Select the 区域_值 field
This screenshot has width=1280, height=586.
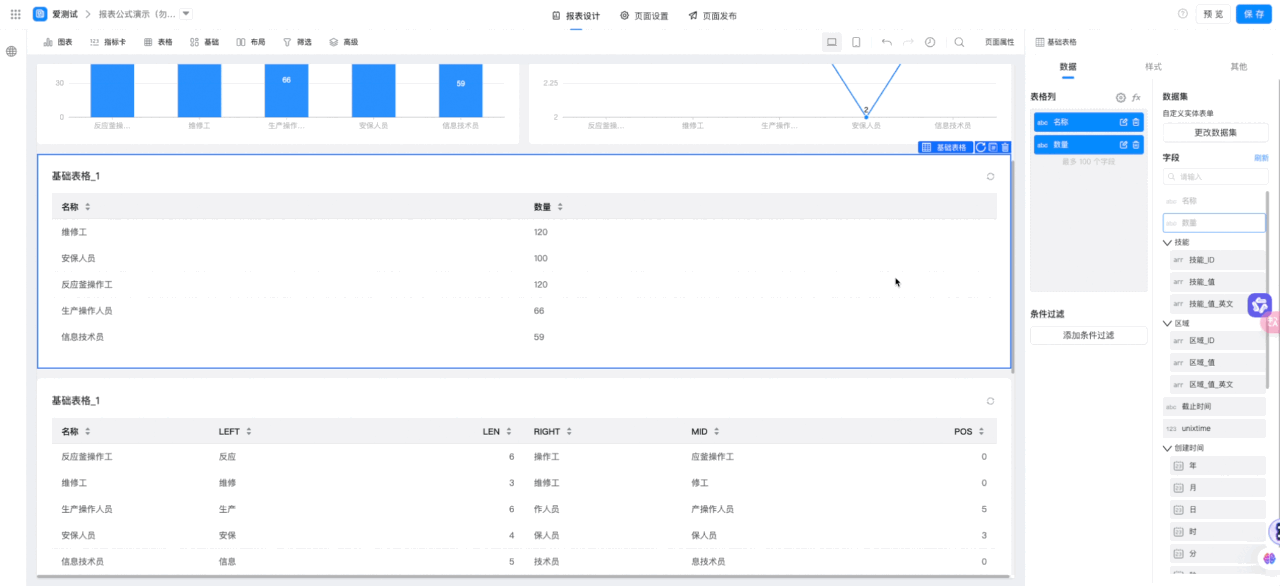pos(1217,362)
